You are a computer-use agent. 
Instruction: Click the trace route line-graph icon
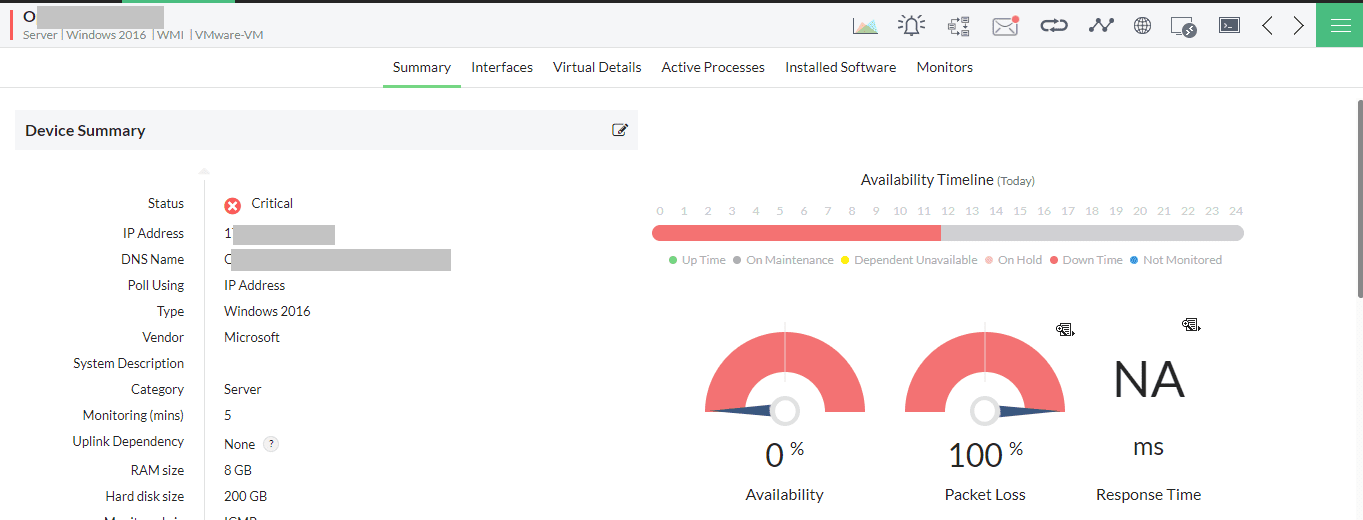pos(1101,26)
